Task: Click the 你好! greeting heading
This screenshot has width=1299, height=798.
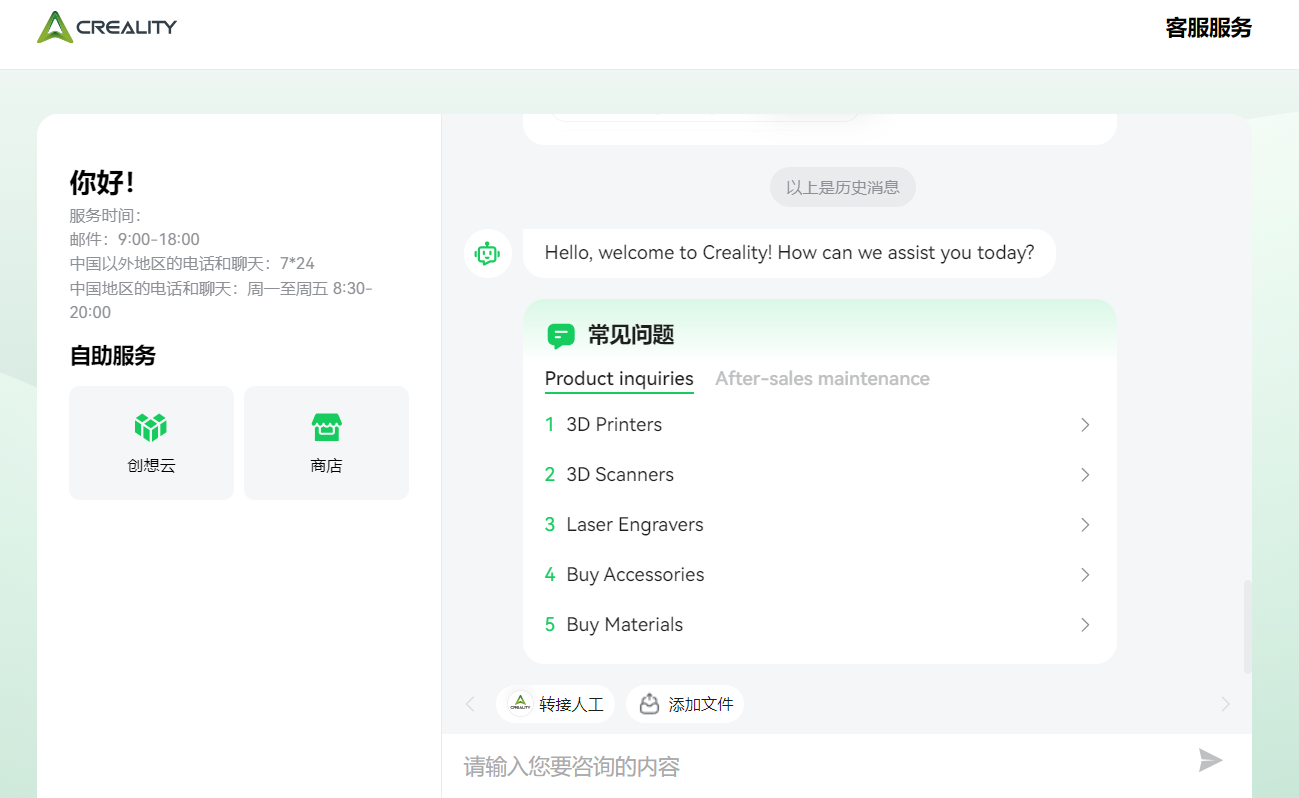Action: 101,183
